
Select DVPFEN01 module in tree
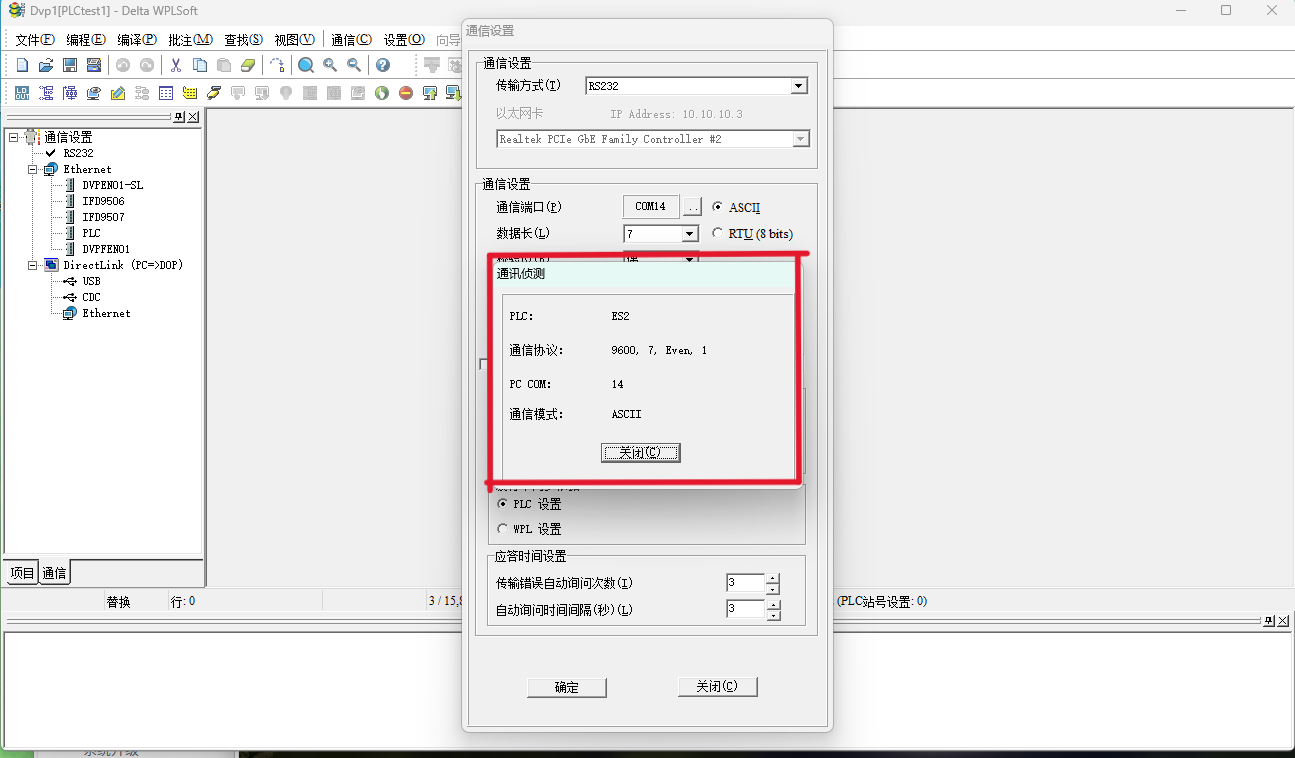106,249
